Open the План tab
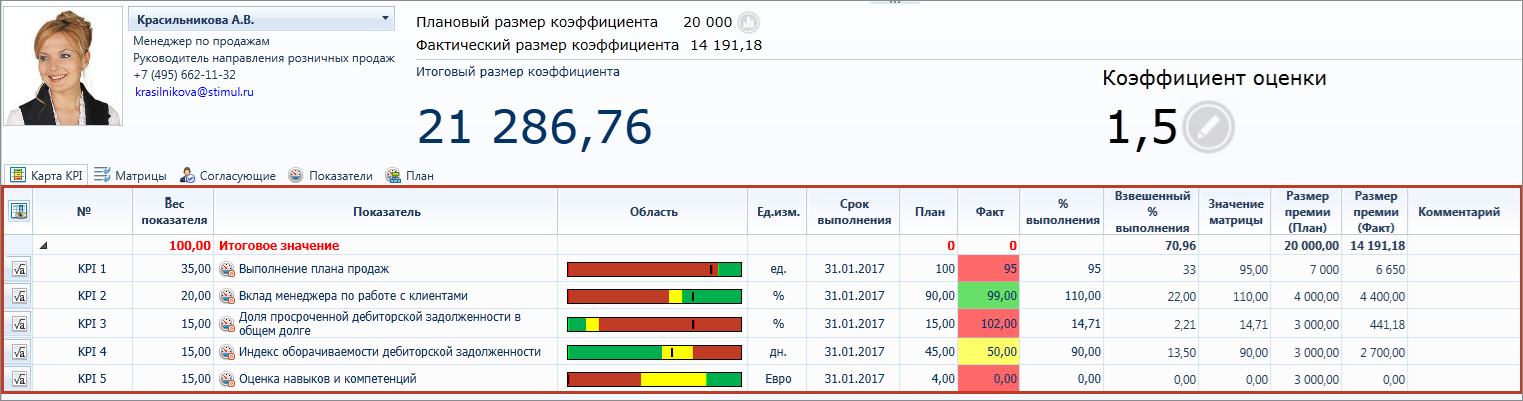 409,175
